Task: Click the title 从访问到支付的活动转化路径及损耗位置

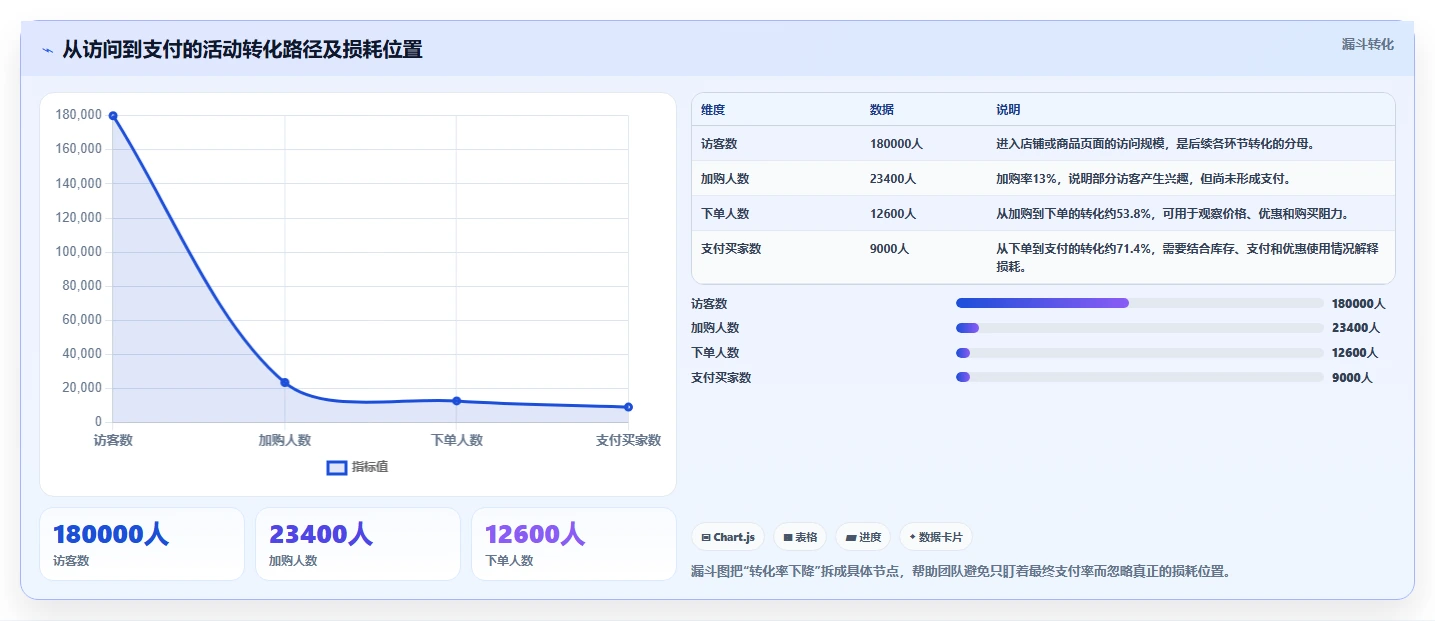Action: pos(242,49)
